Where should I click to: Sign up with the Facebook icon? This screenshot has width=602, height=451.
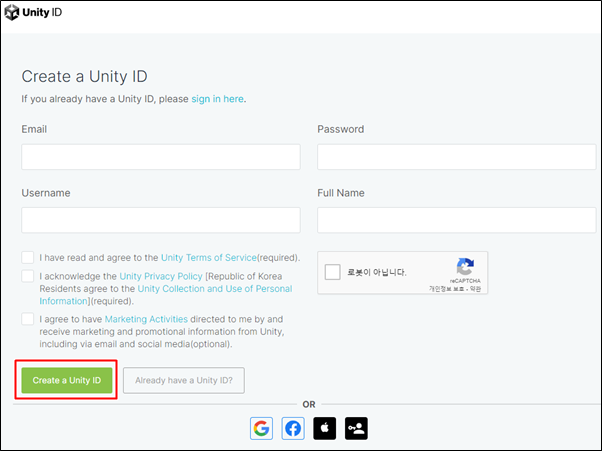pos(293,428)
